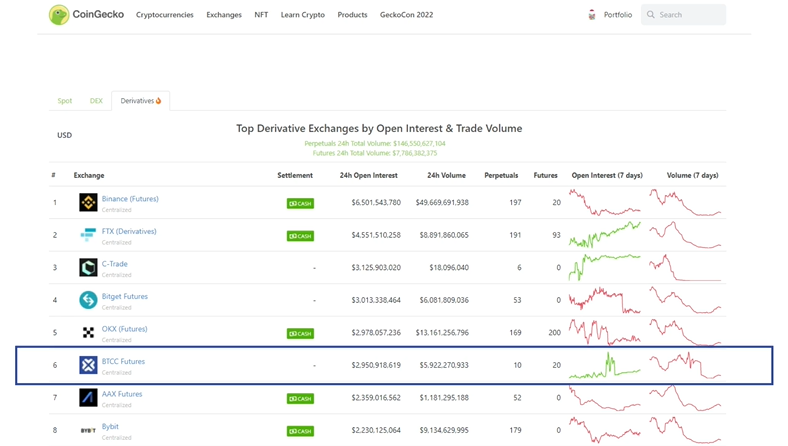Open the Portfolio link
The image size is (788, 446).
point(618,15)
